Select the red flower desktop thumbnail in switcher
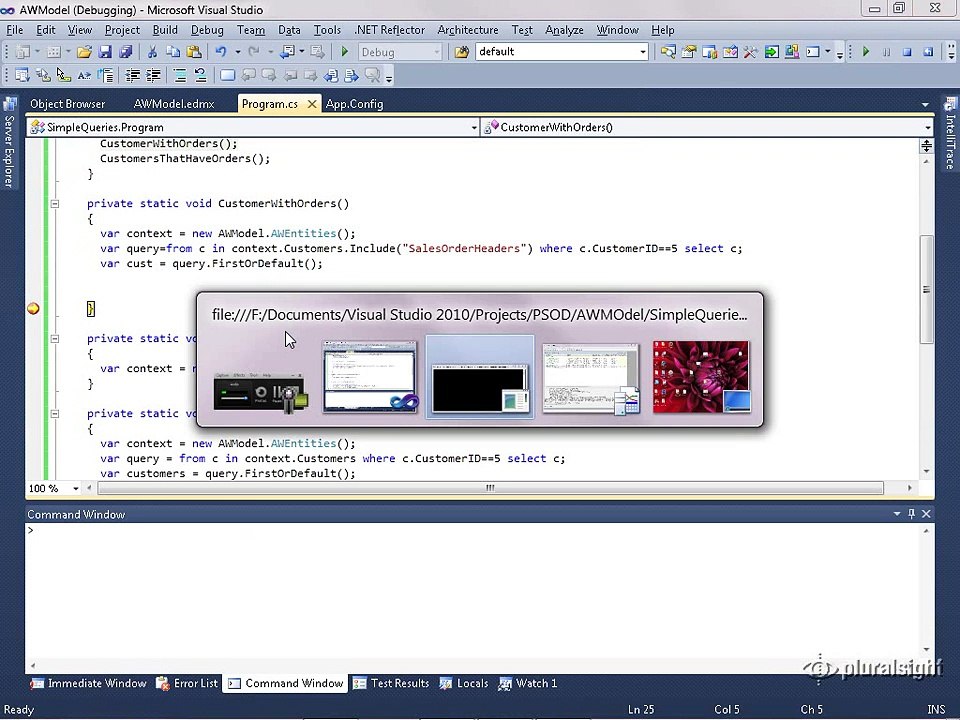 click(702, 377)
